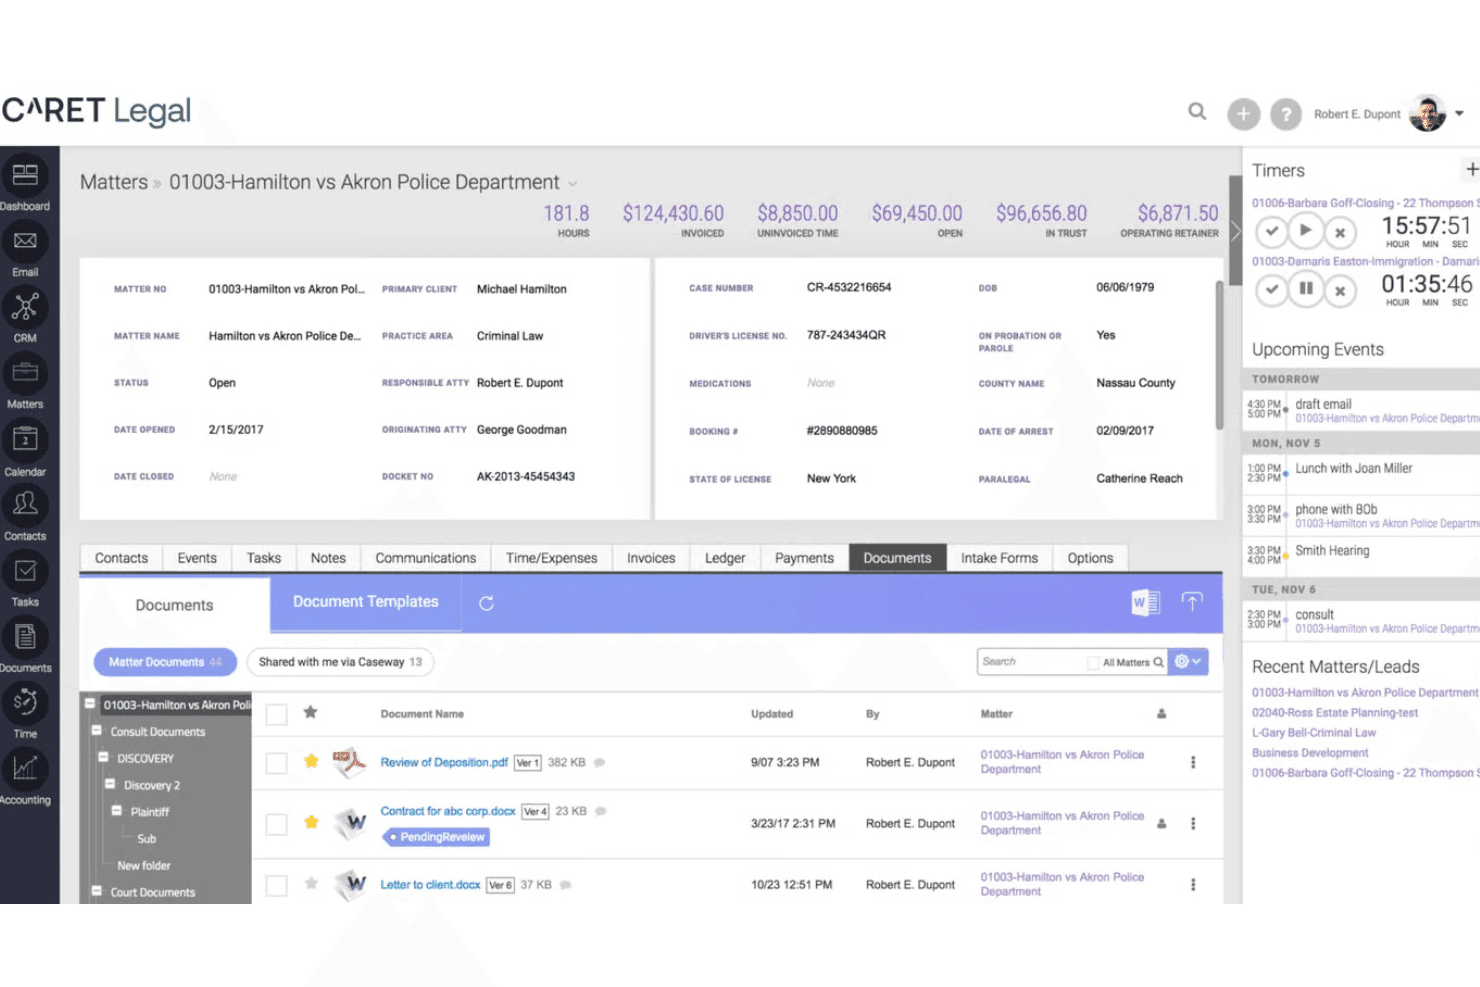
Task: Check the box for Review of Deposition.pdf
Action: (277, 763)
